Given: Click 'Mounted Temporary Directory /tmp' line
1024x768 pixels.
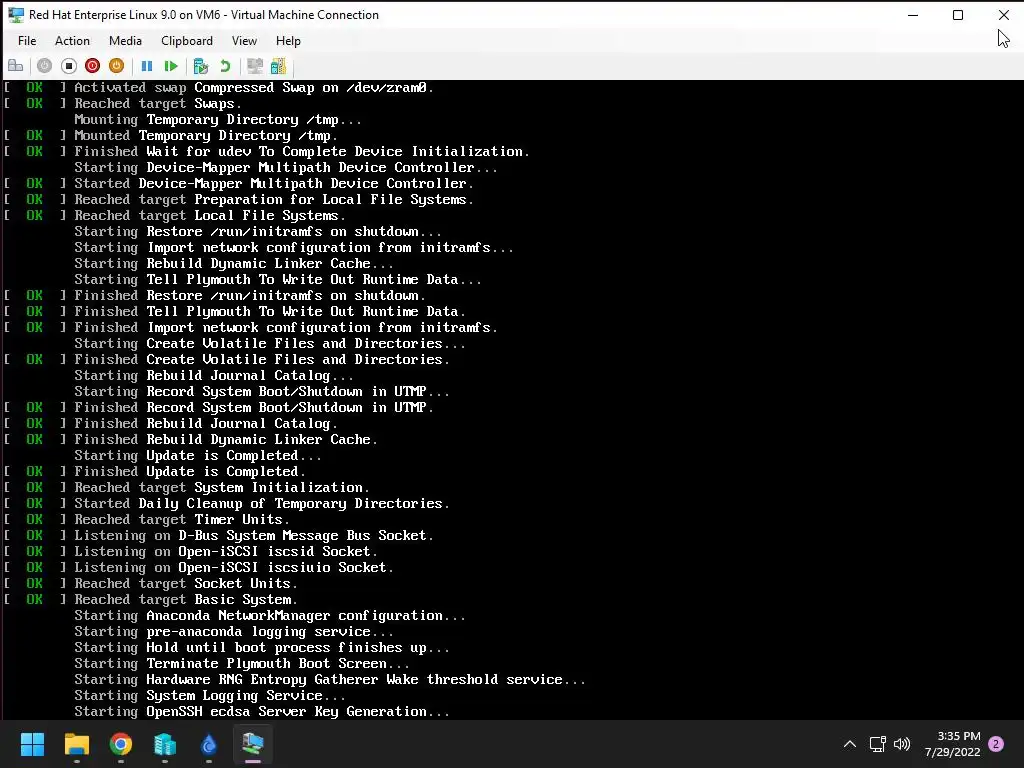Looking at the screenshot, I should click(x=206, y=136).
